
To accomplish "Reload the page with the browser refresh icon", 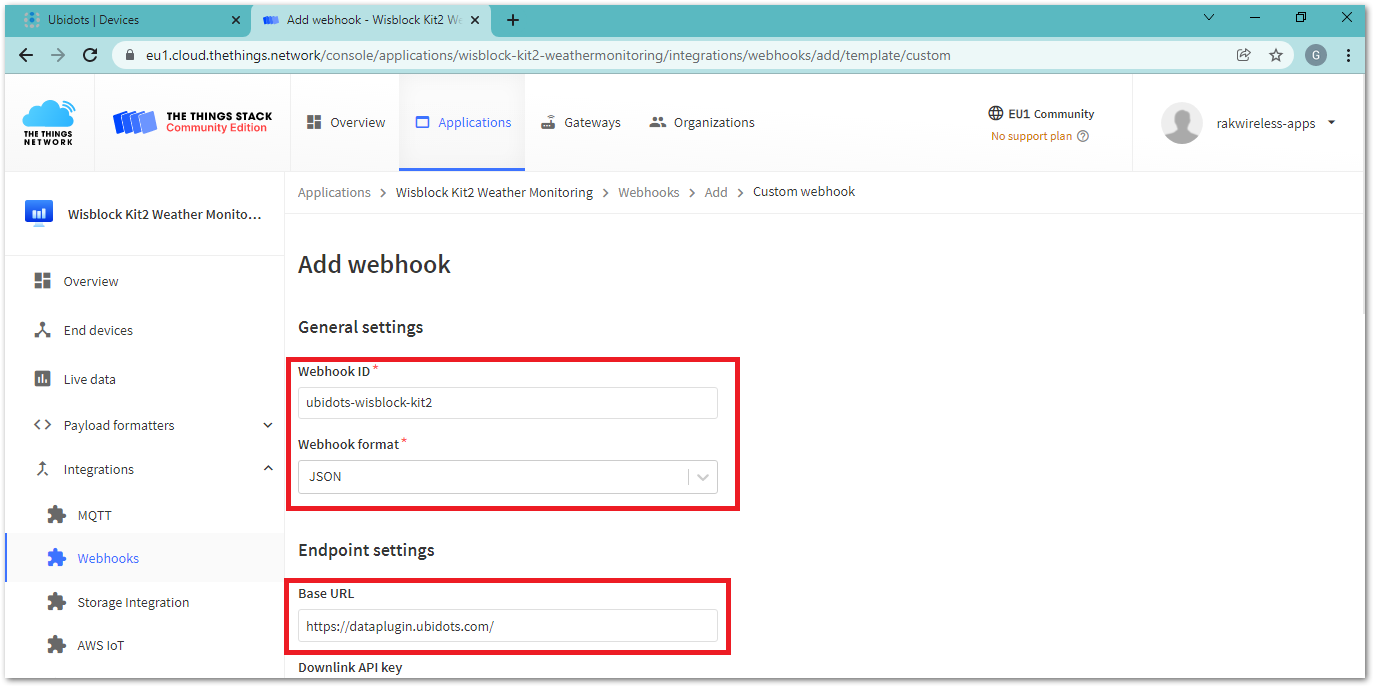I will pos(90,56).
